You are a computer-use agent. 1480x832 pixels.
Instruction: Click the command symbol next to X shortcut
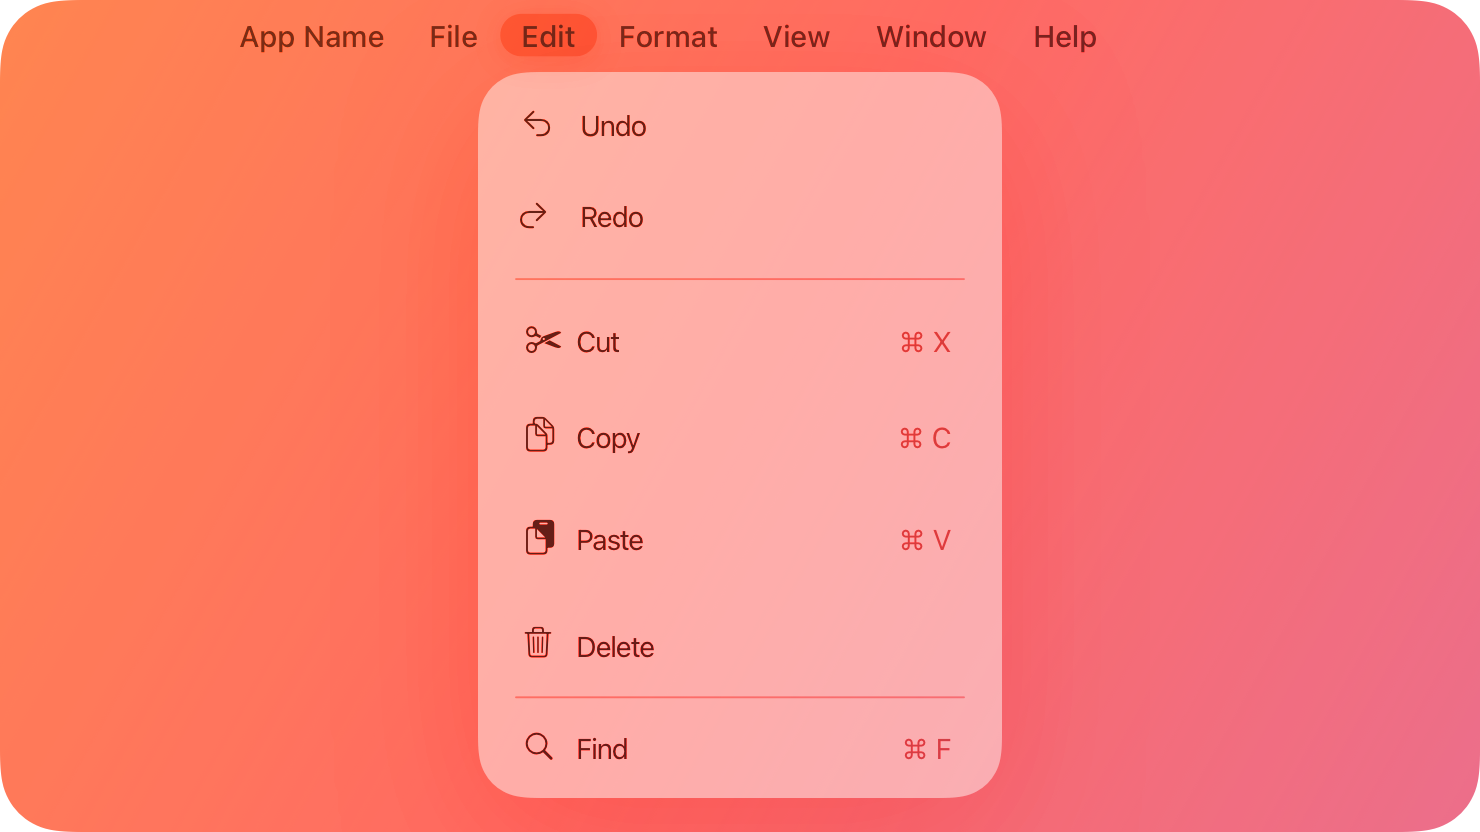pos(911,342)
